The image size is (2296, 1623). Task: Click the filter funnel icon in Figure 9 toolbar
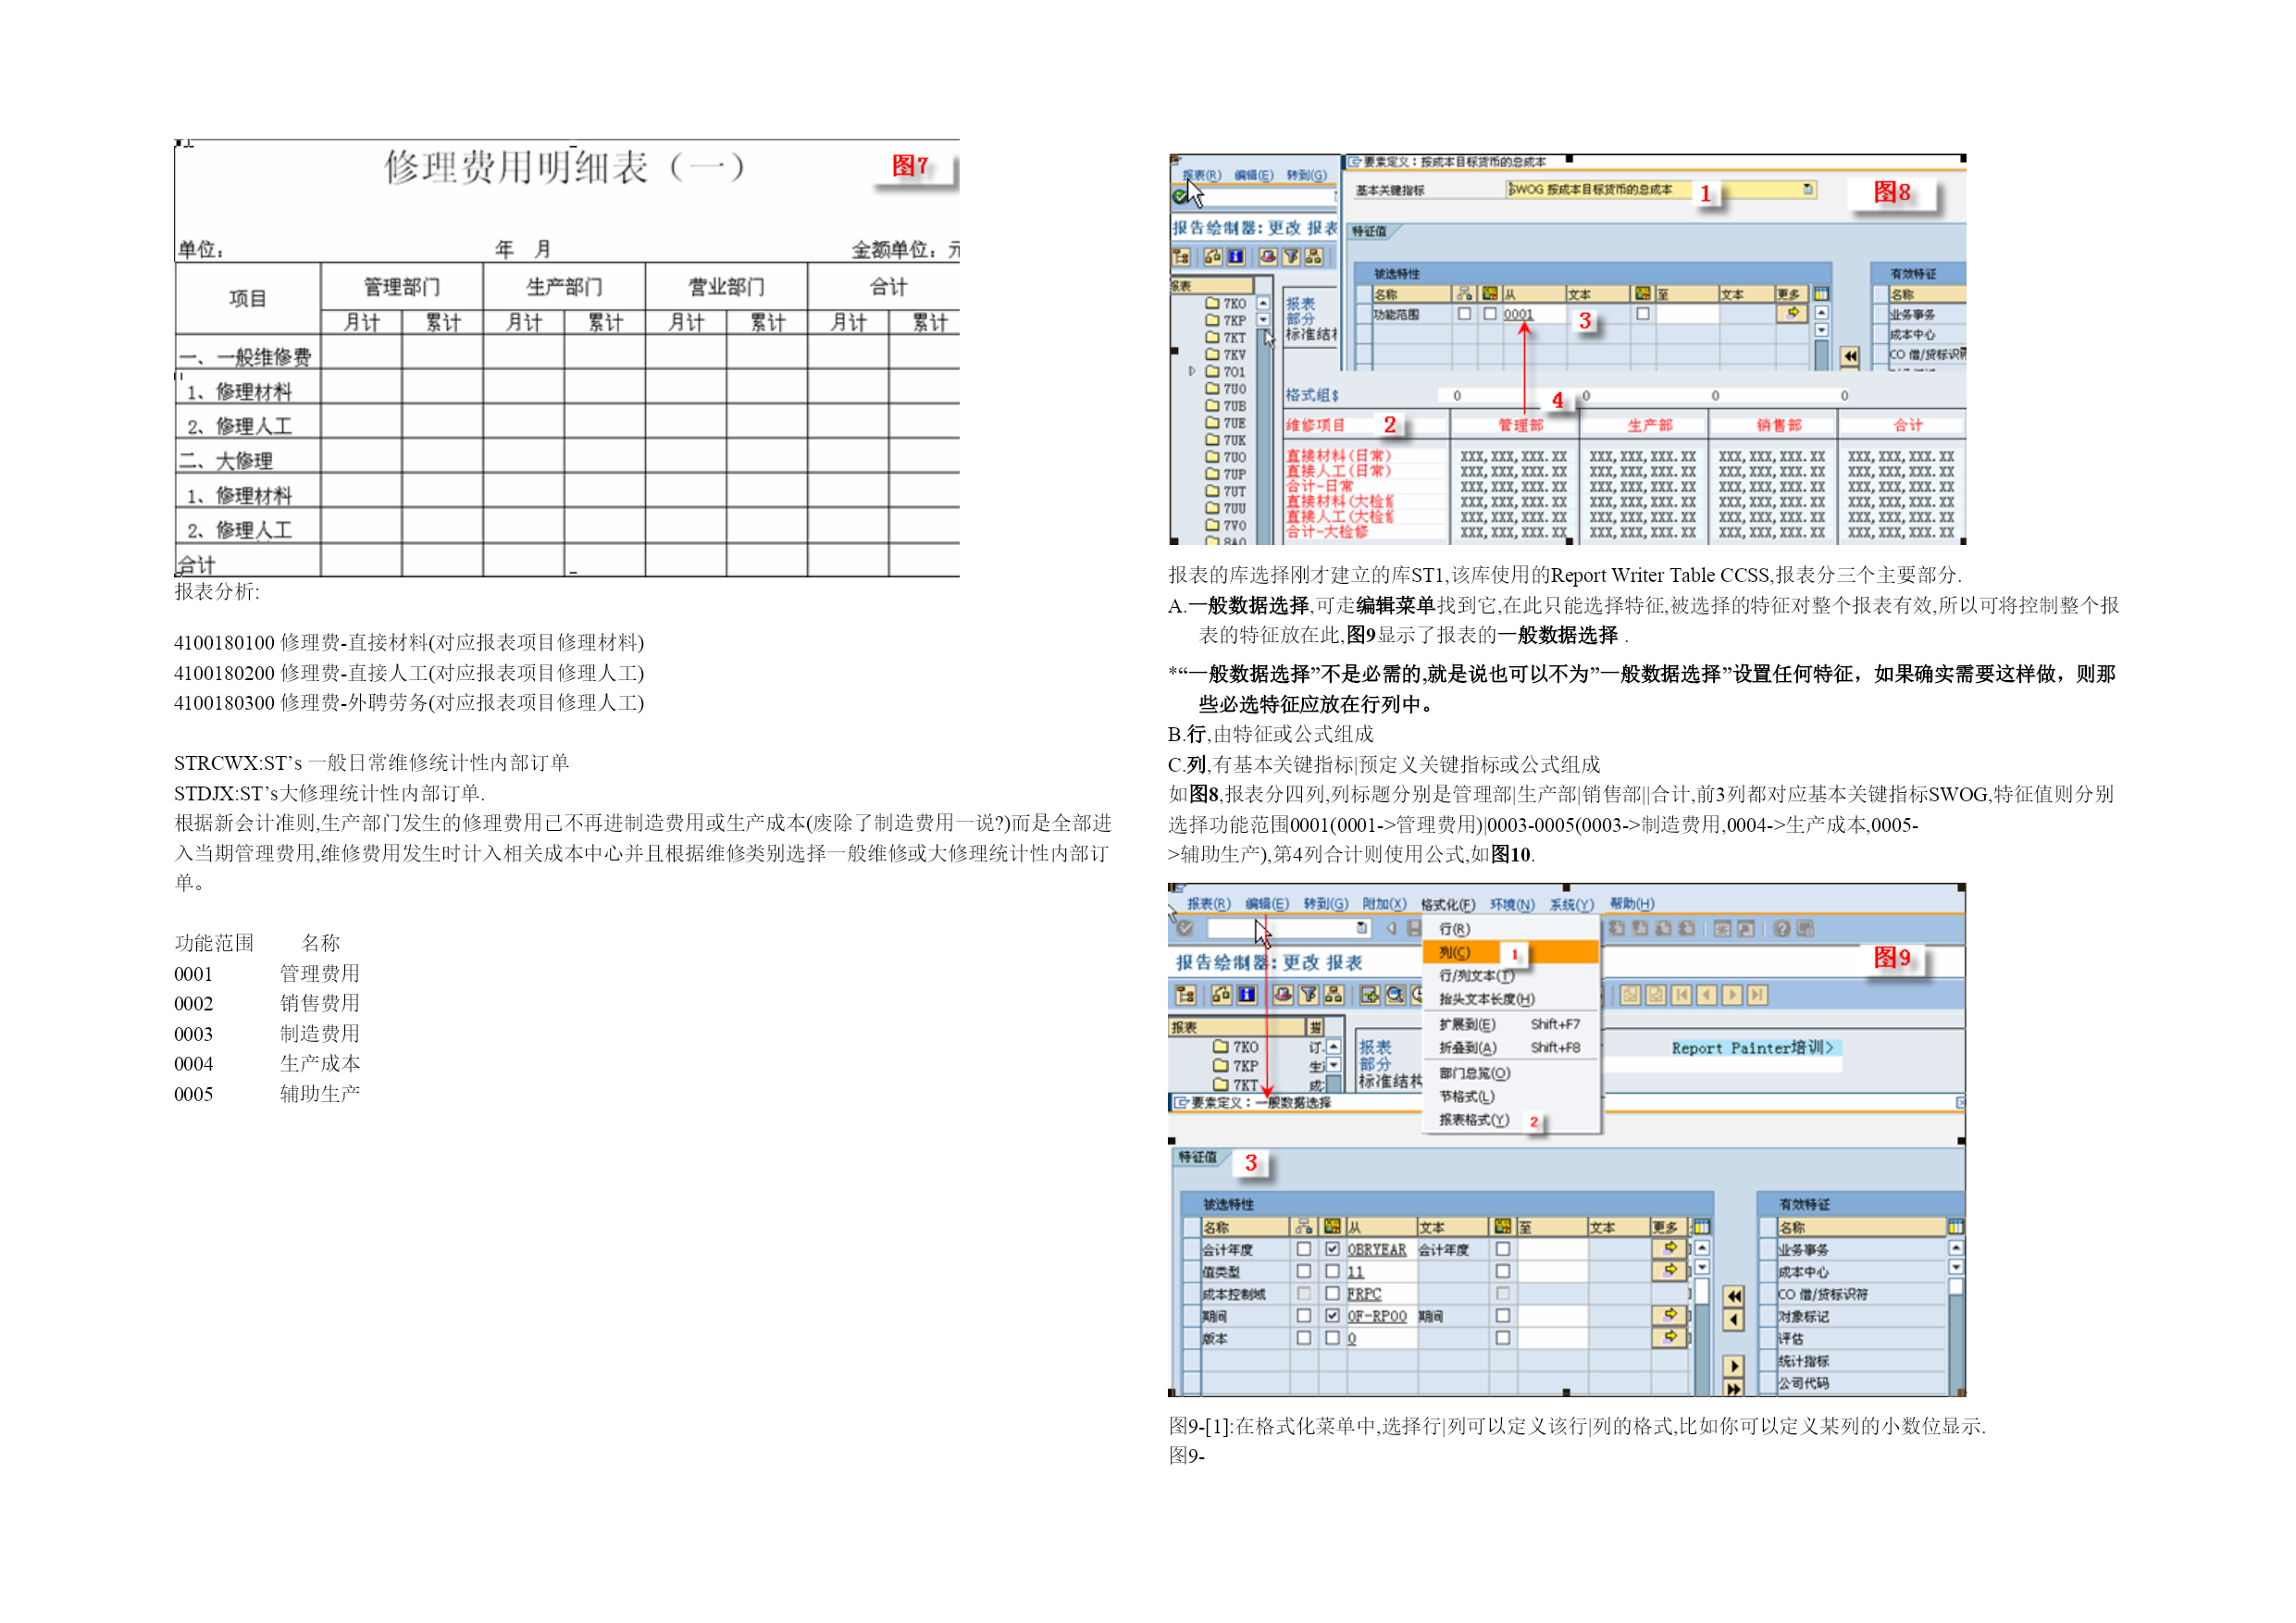tap(1309, 995)
